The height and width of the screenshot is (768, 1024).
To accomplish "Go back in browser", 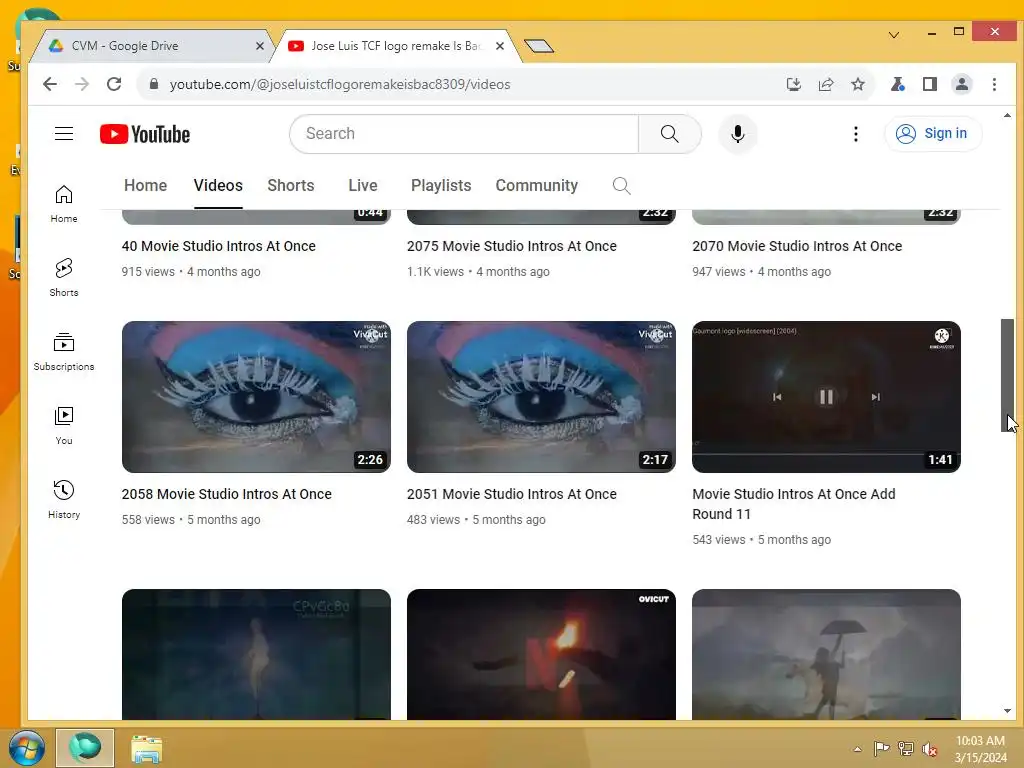I will click(50, 84).
